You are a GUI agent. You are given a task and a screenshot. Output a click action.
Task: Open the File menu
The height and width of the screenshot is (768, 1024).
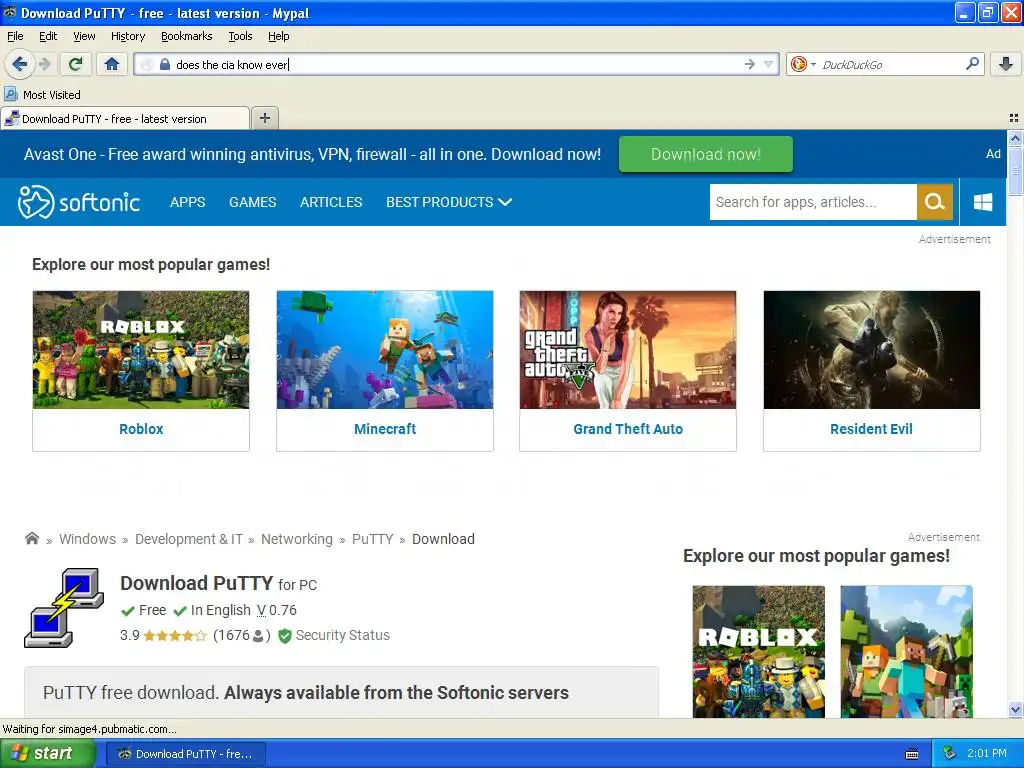tap(15, 36)
